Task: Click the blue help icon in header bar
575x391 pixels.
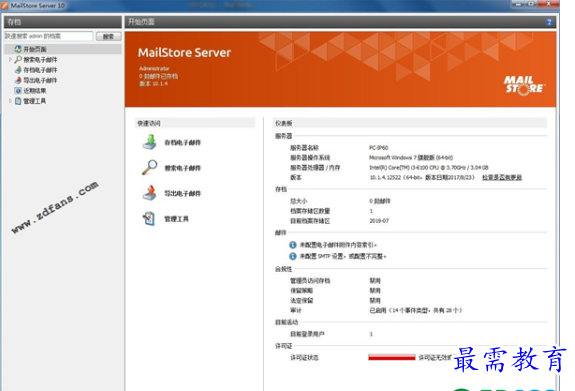Action: [549, 22]
